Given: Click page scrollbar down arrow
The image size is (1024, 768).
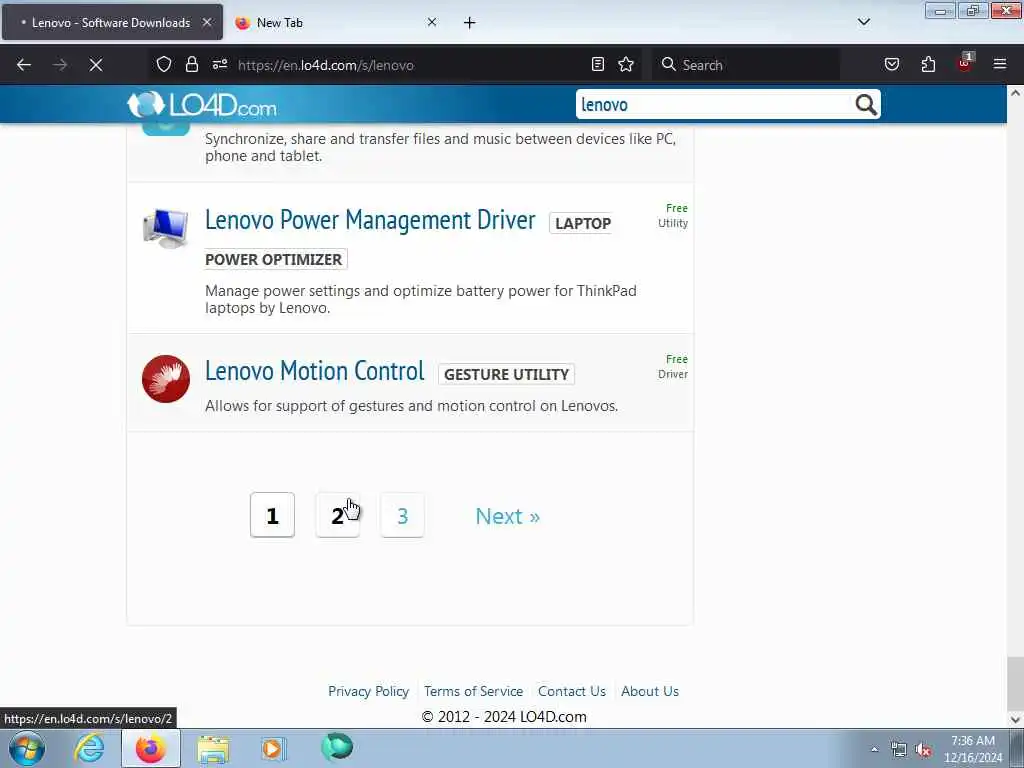Looking at the screenshot, I should [x=1015, y=720].
